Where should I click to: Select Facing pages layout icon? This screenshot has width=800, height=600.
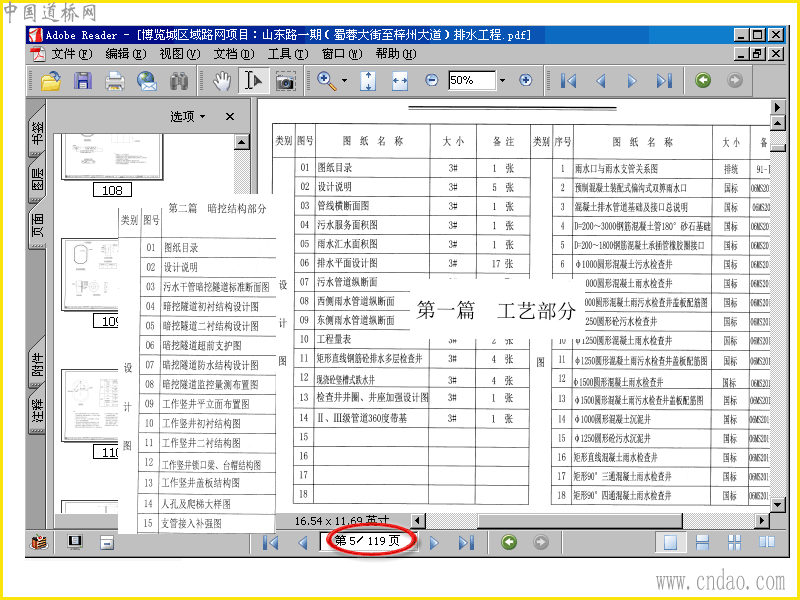(766, 542)
